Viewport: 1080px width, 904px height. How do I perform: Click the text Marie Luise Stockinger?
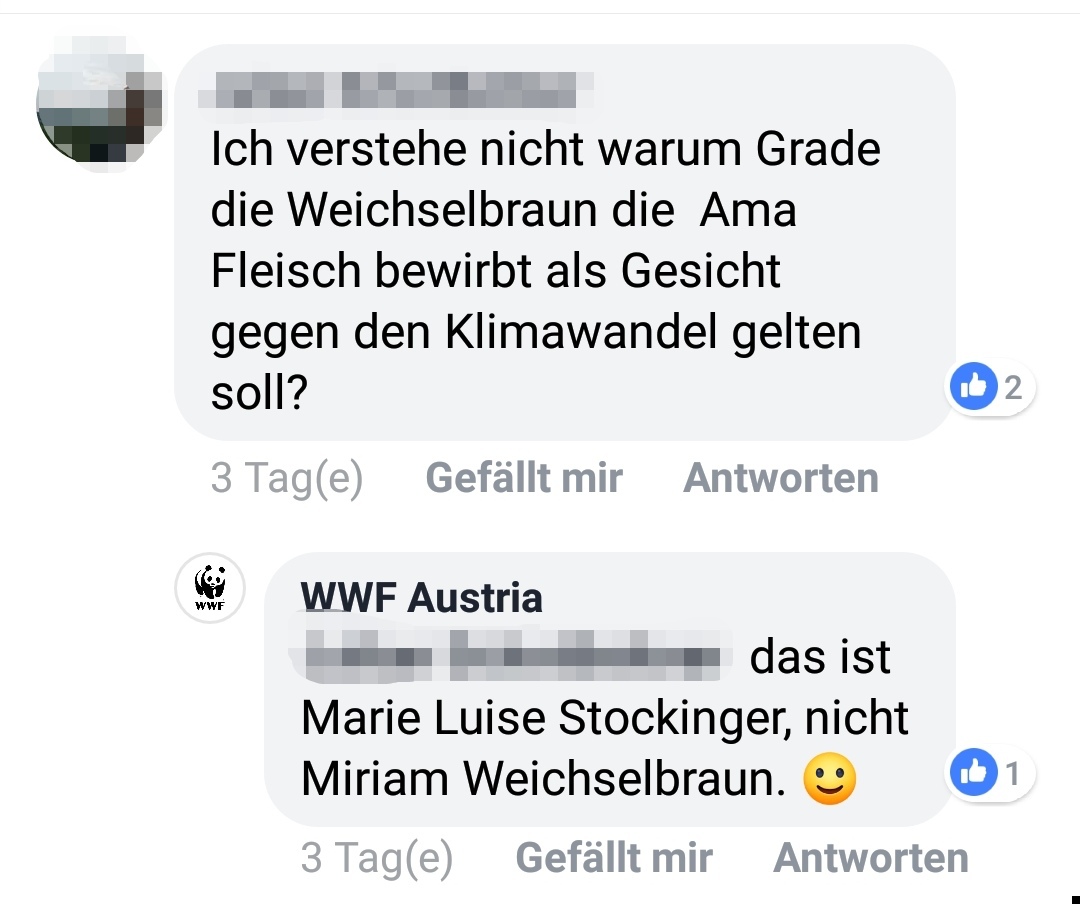pos(546,718)
